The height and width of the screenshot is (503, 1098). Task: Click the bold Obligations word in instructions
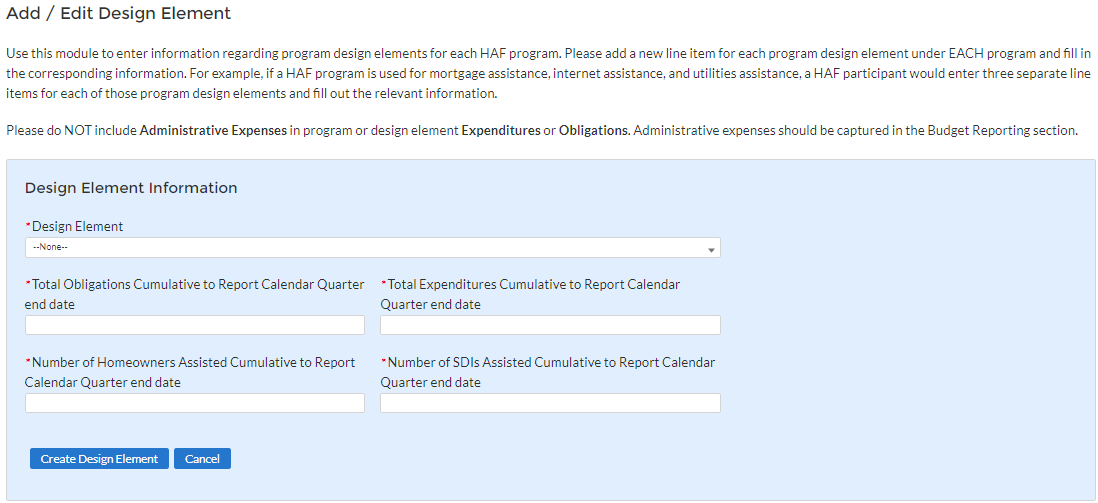[x=594, y=131]
